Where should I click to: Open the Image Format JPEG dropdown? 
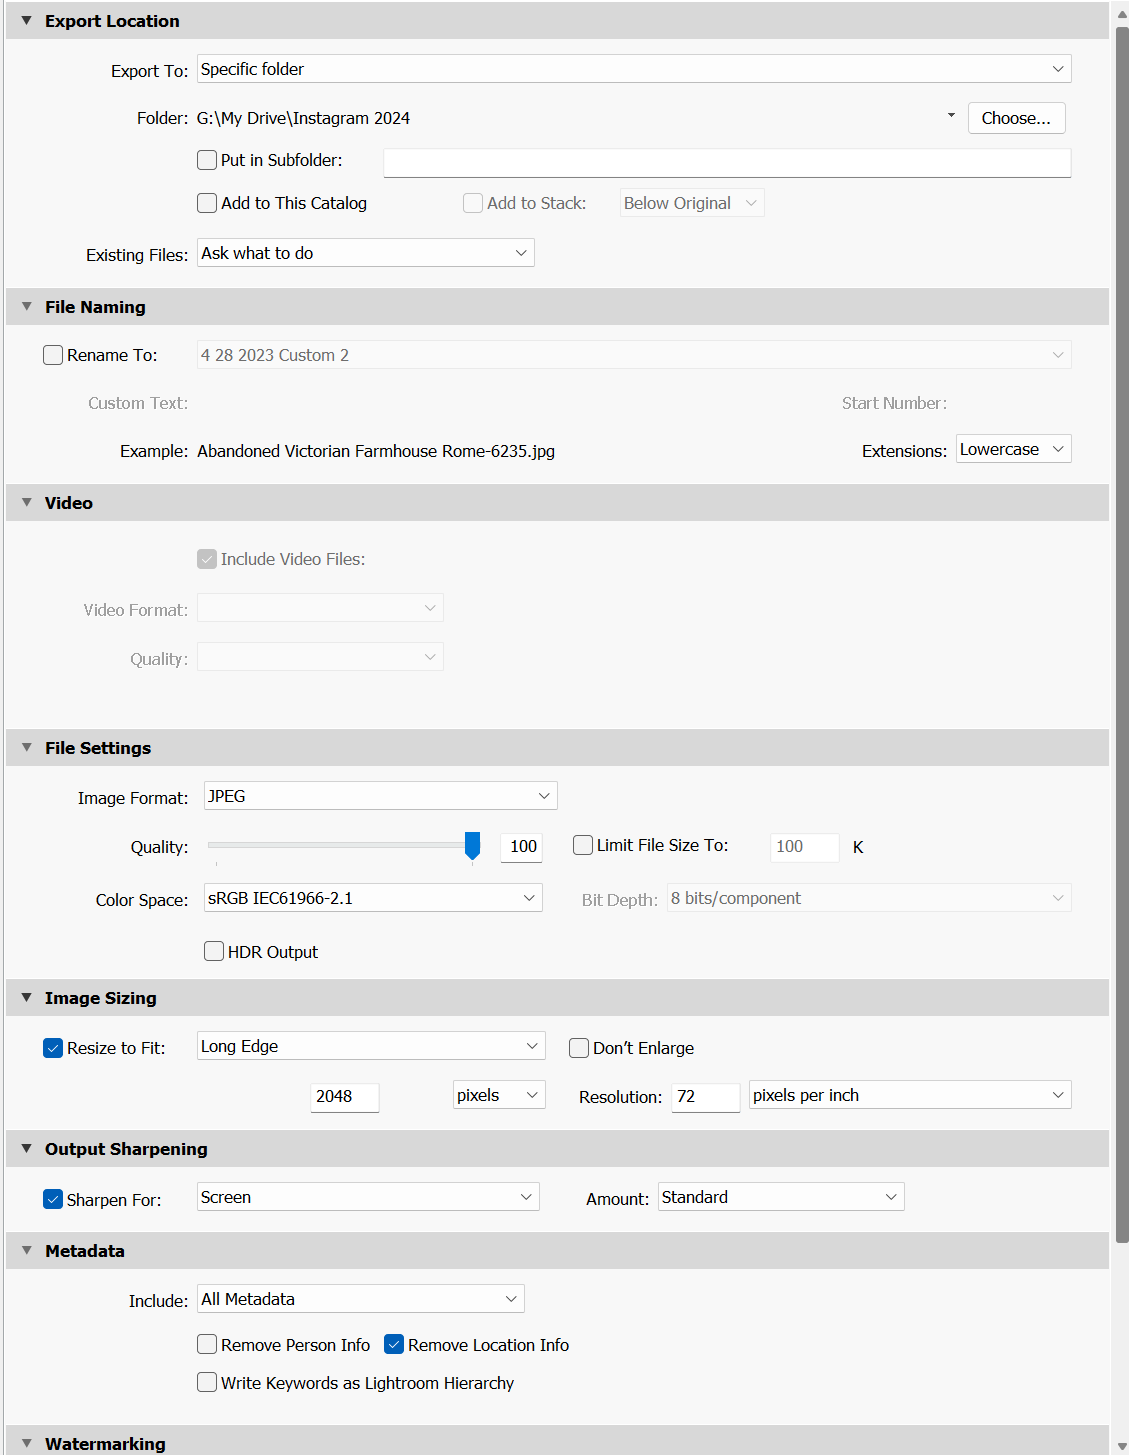[x=381, y=796]
